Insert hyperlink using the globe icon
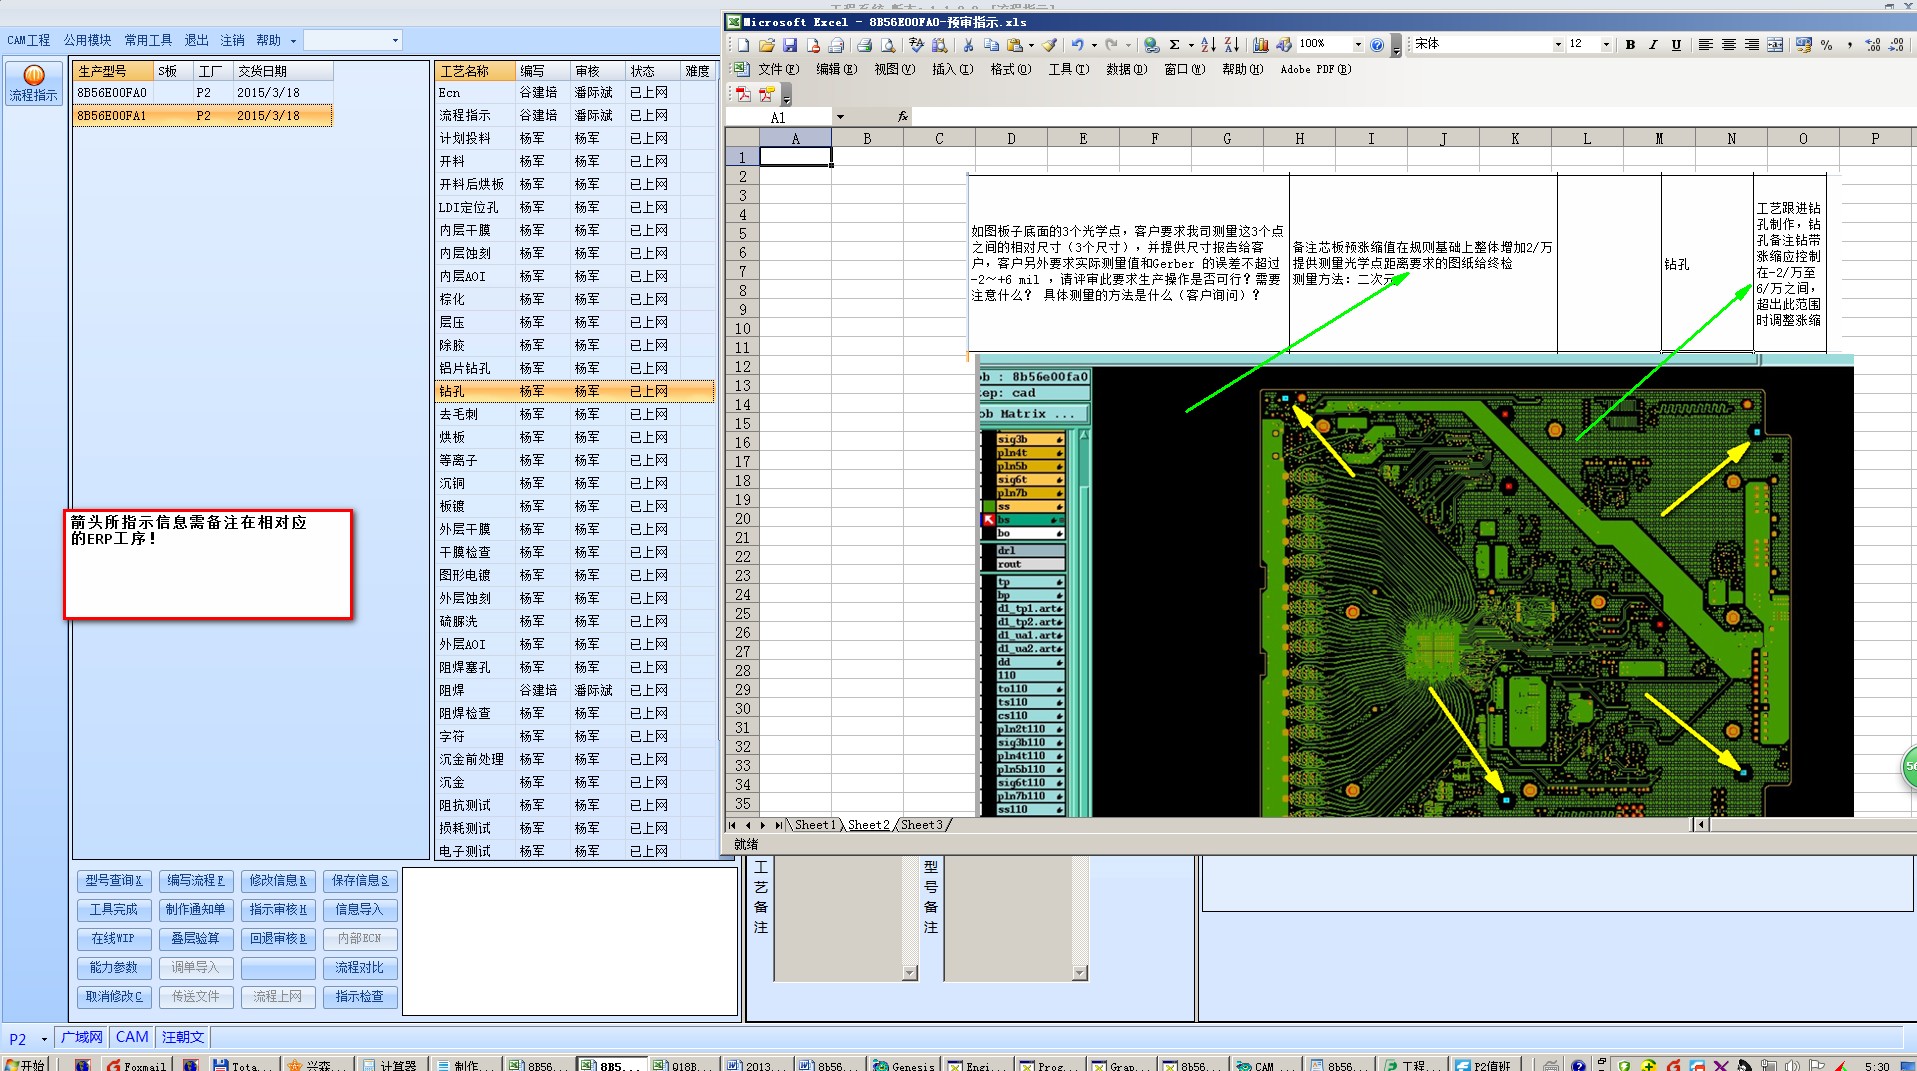This screenshot has height=1071, width=1917. (x=1151, y=45)
